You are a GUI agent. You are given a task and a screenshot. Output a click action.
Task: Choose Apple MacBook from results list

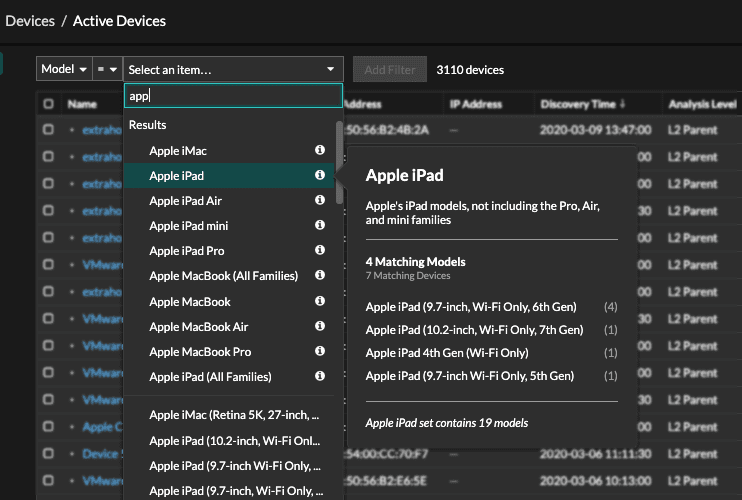click(190, 302)
